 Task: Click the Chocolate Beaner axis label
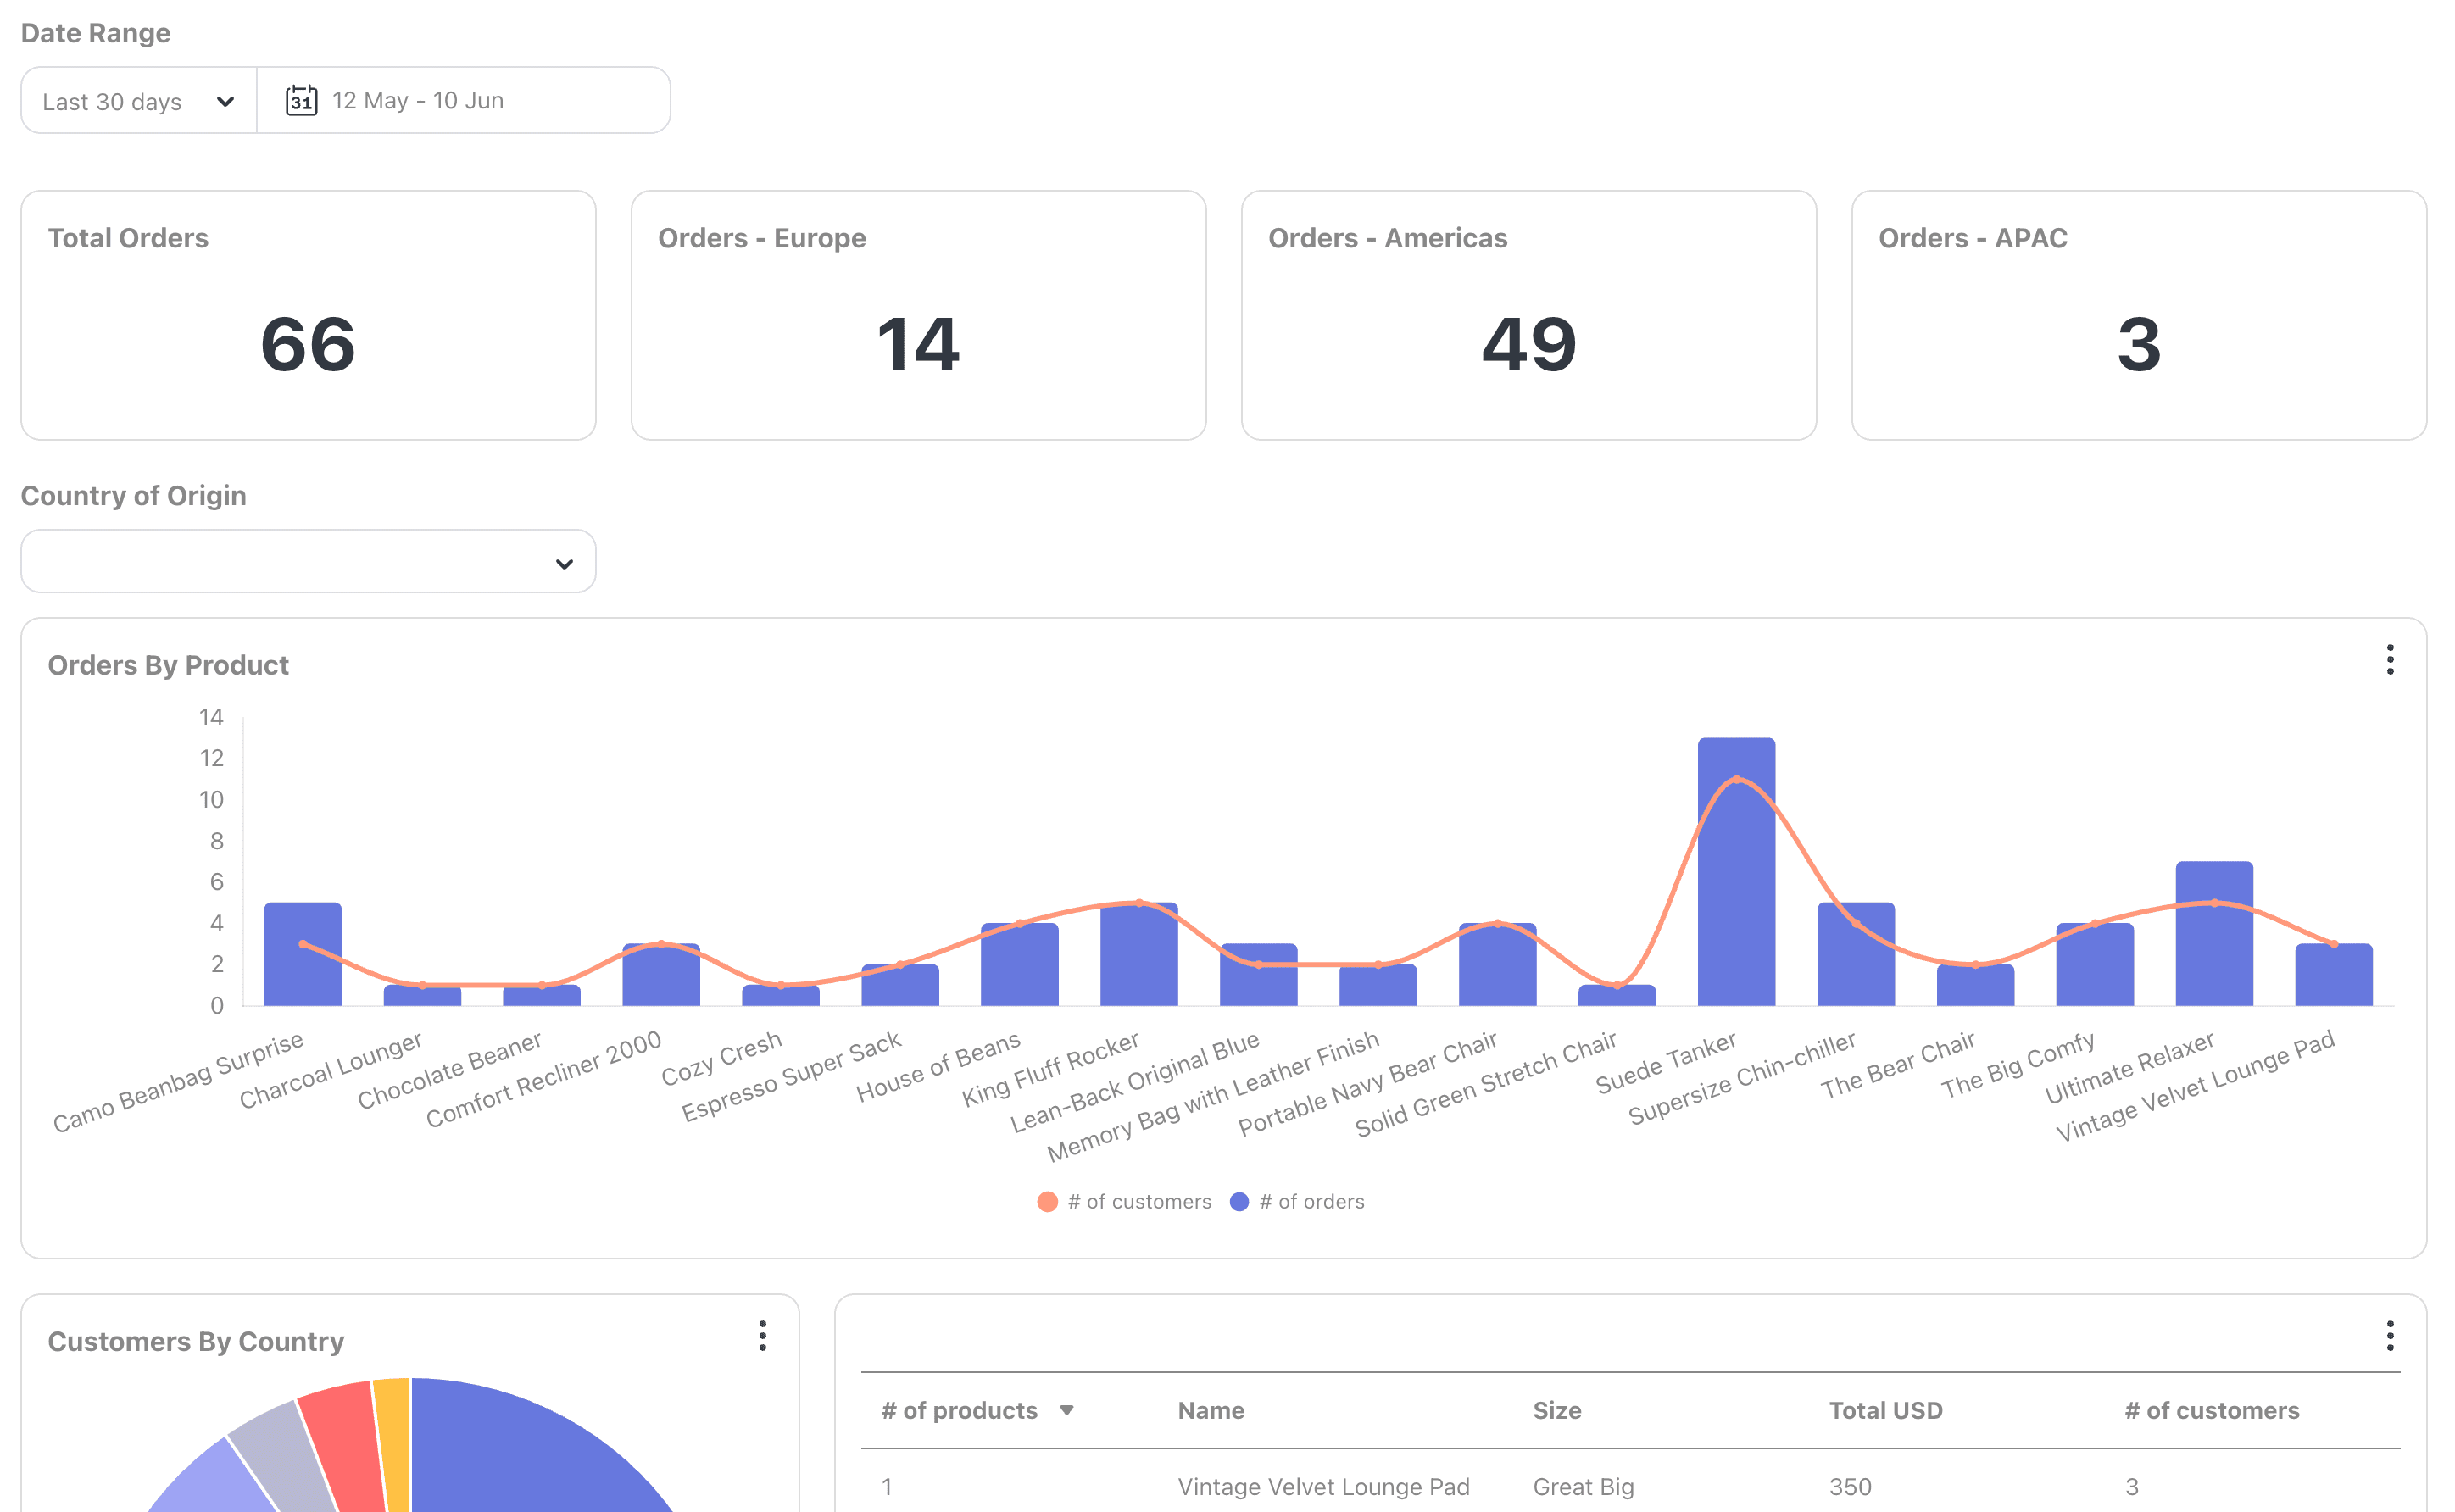tap(449, 1070)
